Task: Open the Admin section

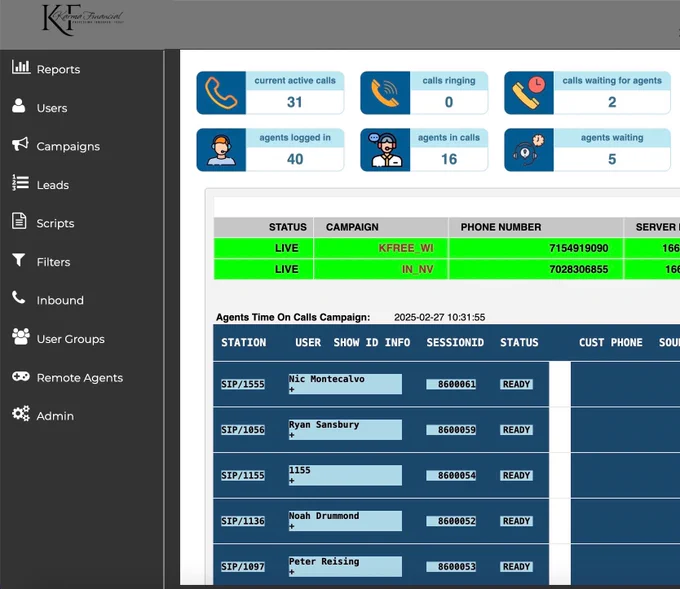Action: pos(55,416)
